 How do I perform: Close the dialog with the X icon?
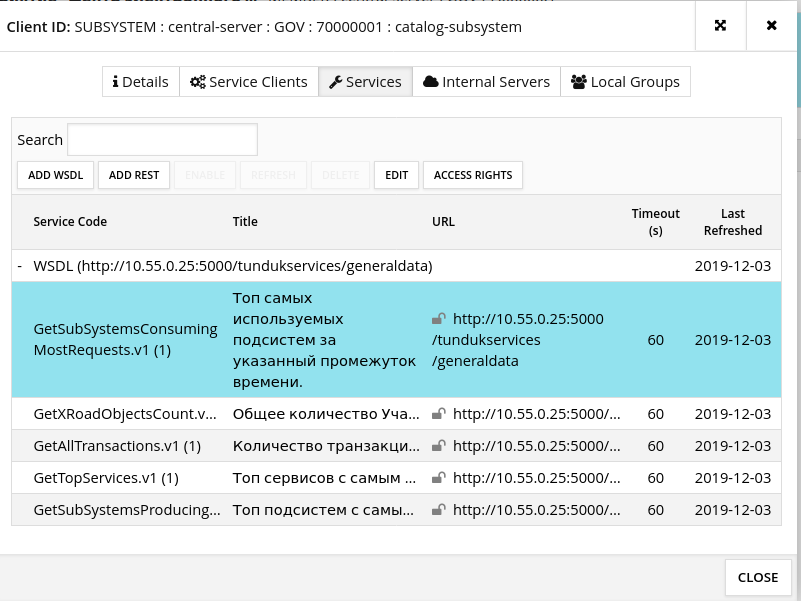point(771,26)
